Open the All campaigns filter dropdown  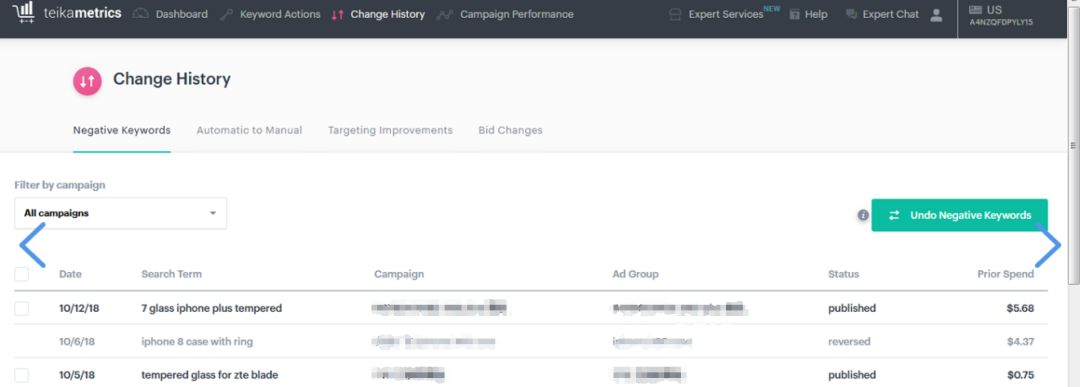click(x=121, y=213)
